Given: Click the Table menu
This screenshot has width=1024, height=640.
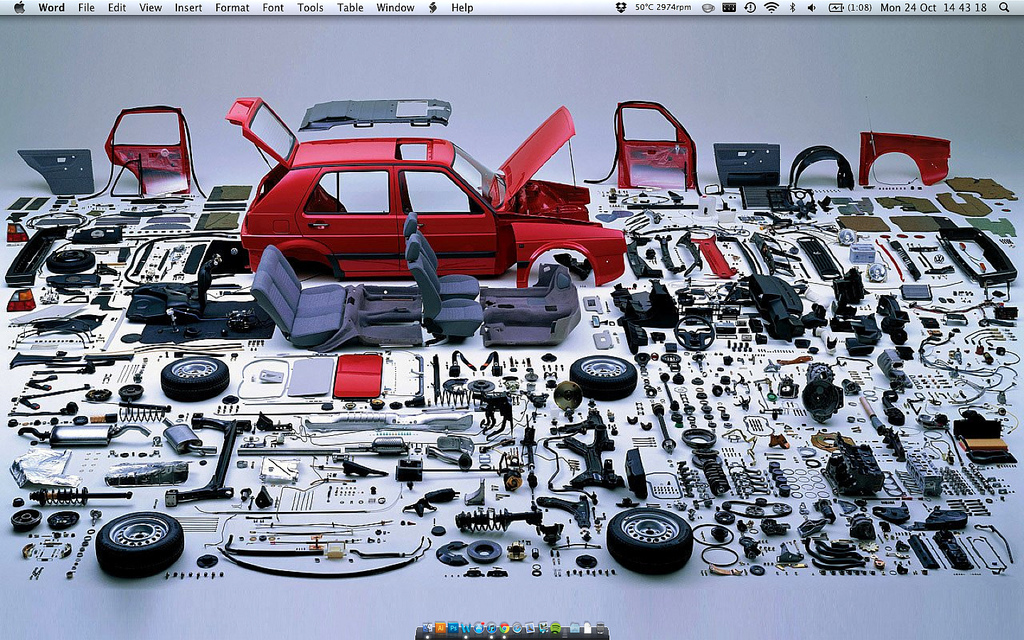Looking at the screenshot, I should (x=350, y=7).
